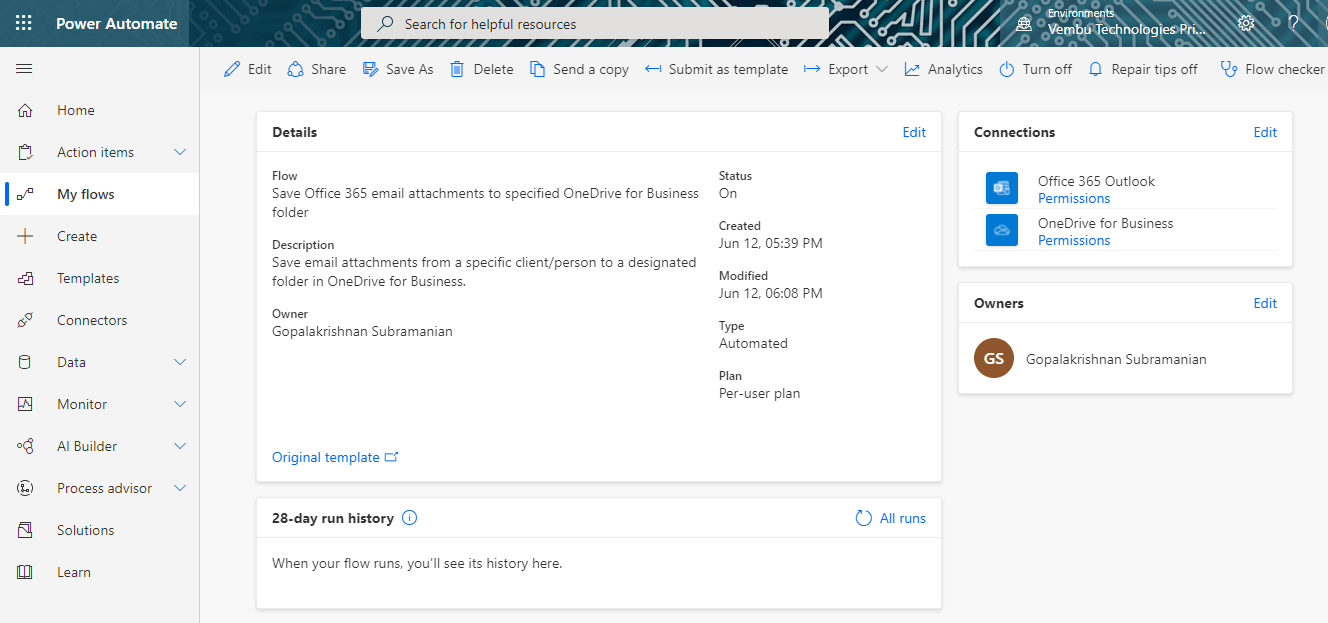The width and height of the screenshot is (1328, 623).
Task: Open the Flow checker
Action: 1273,69
